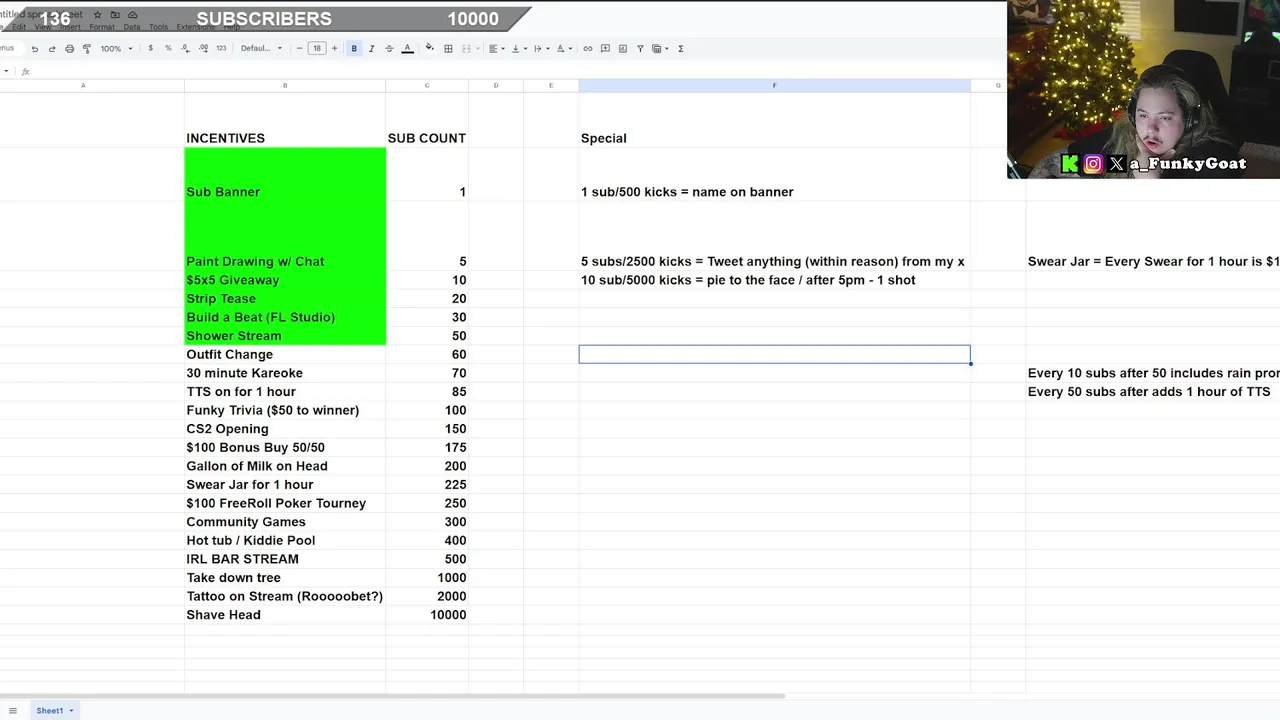Select cell 'Tattoo on Stream (Rooooobet?)'

click(285, 596)
